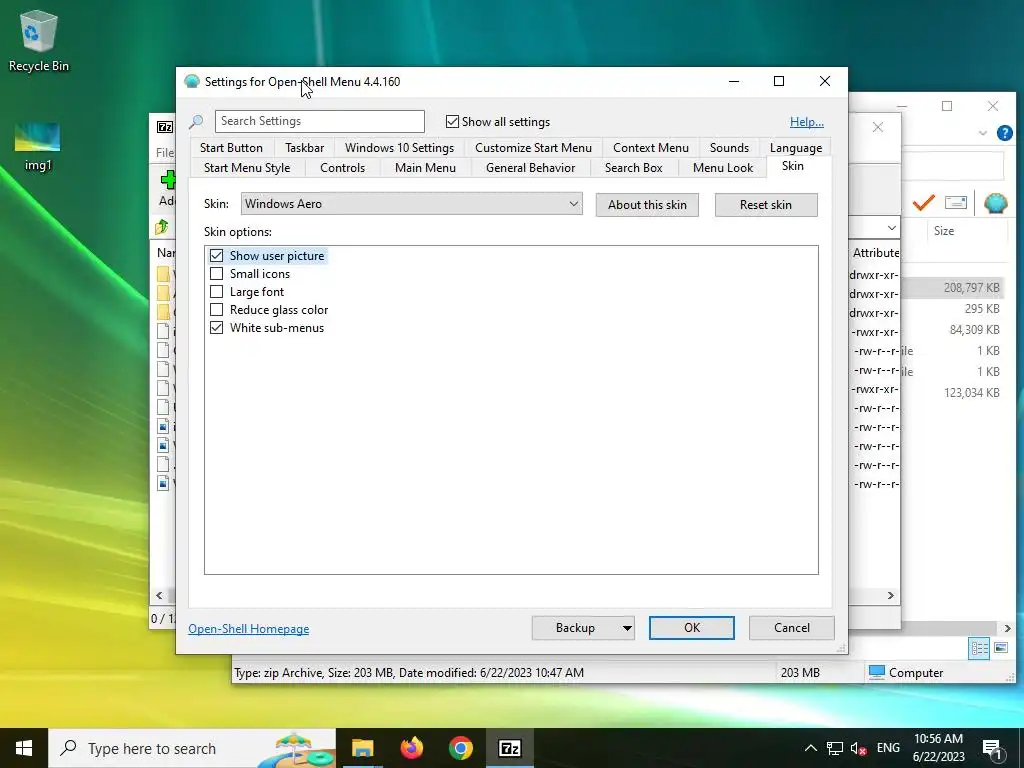This screenshot has height=768, width=1024.
Task: Open the Context Menu tab
Action: 650,148
